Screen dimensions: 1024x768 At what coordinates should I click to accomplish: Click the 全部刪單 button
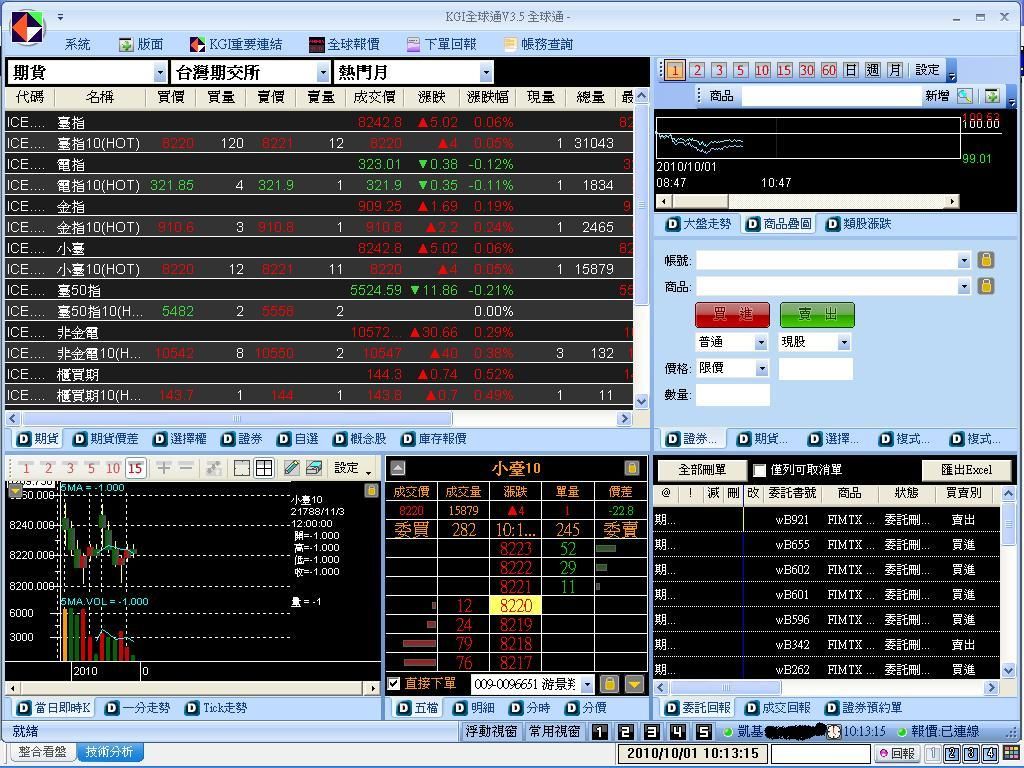point(702,470)
